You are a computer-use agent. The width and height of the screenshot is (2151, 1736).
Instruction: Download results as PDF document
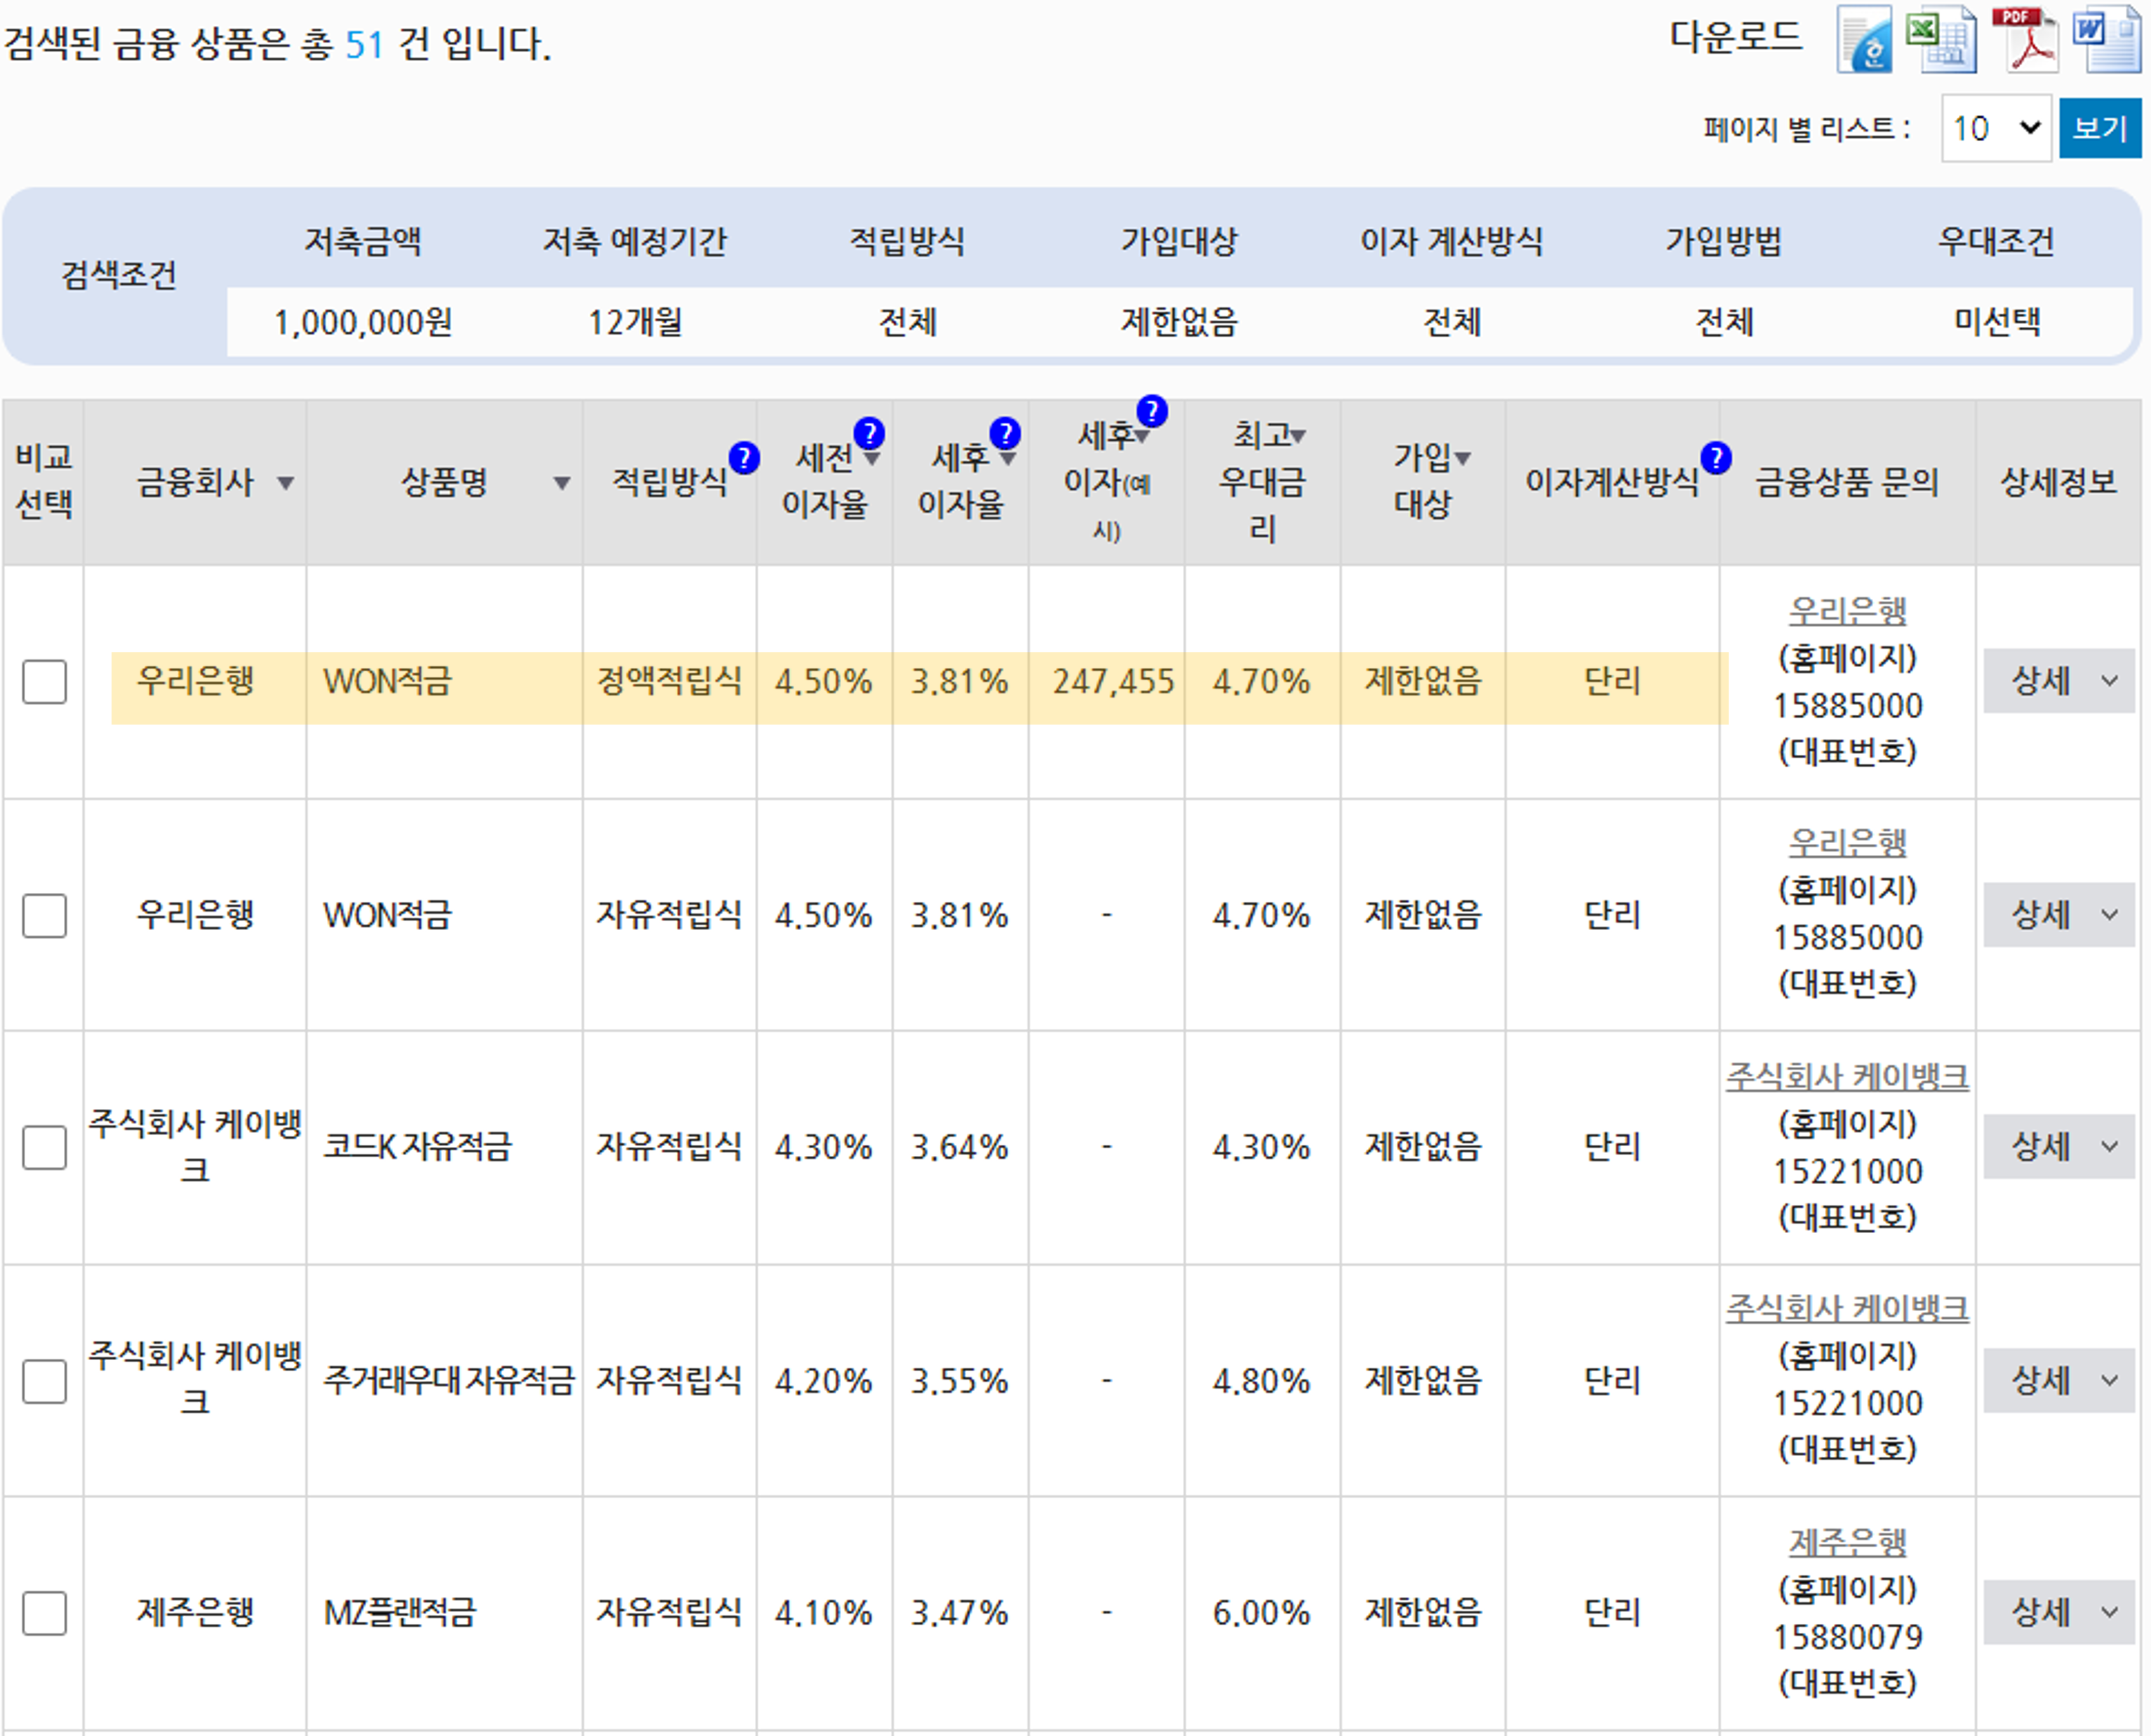(2025, 40)
